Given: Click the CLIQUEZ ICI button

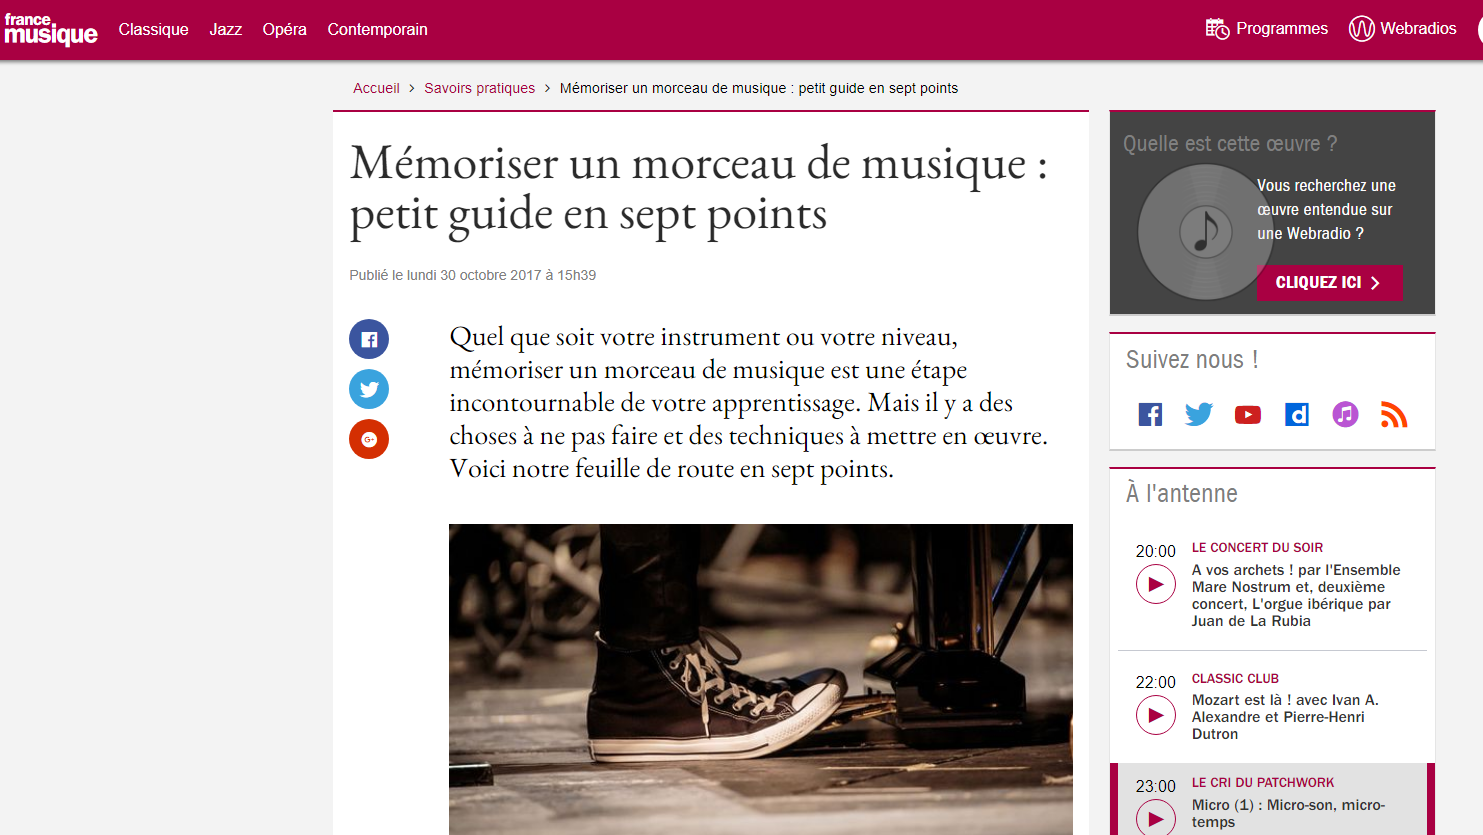Looking at the screenshot, I should (1330, 283).
